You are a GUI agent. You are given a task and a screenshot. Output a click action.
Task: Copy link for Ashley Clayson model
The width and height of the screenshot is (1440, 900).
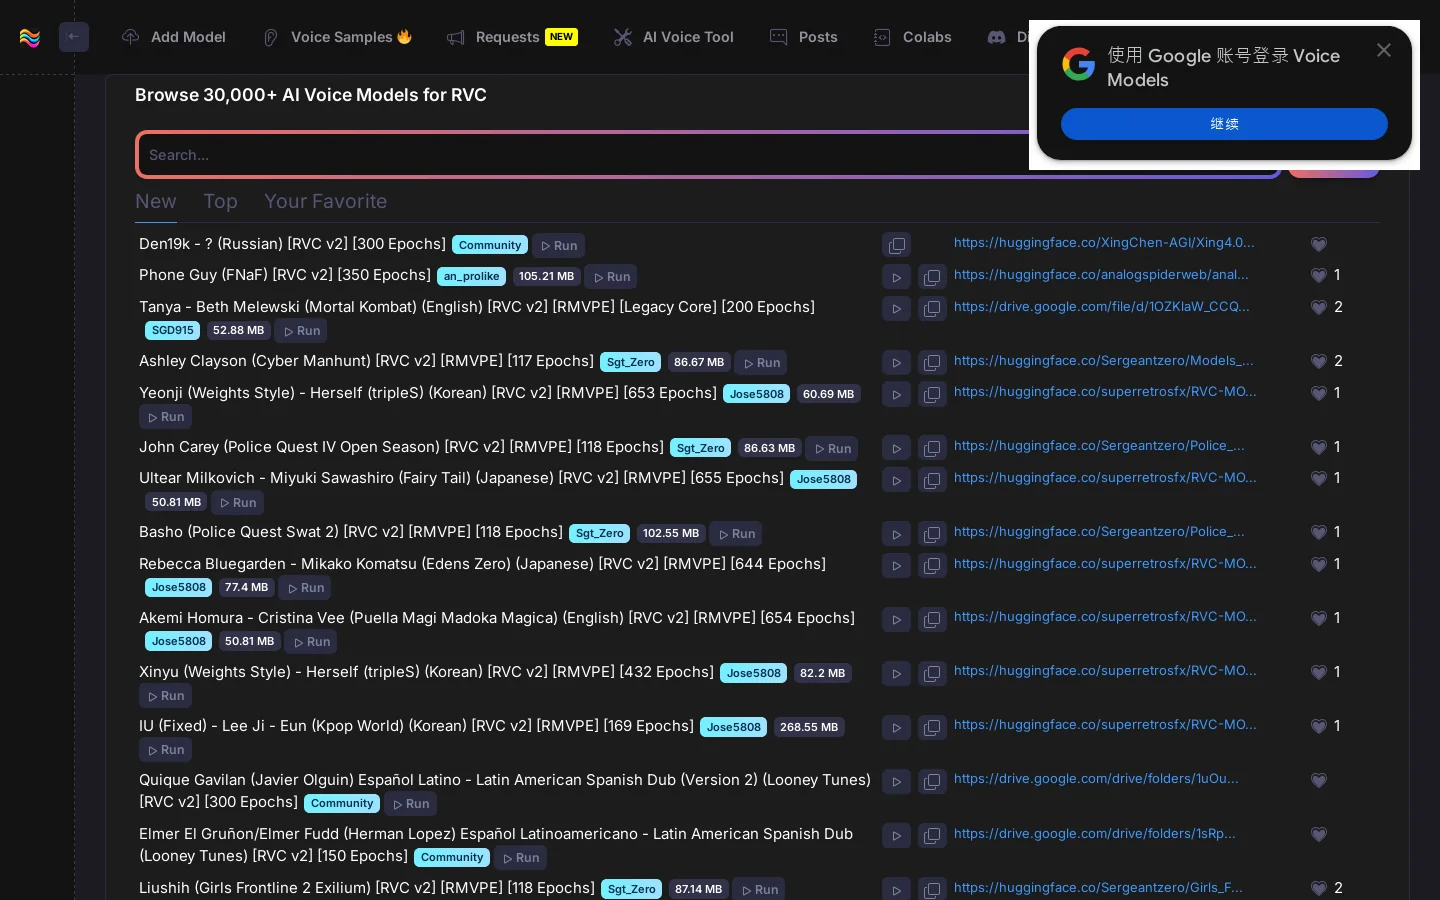coord(932,363)
